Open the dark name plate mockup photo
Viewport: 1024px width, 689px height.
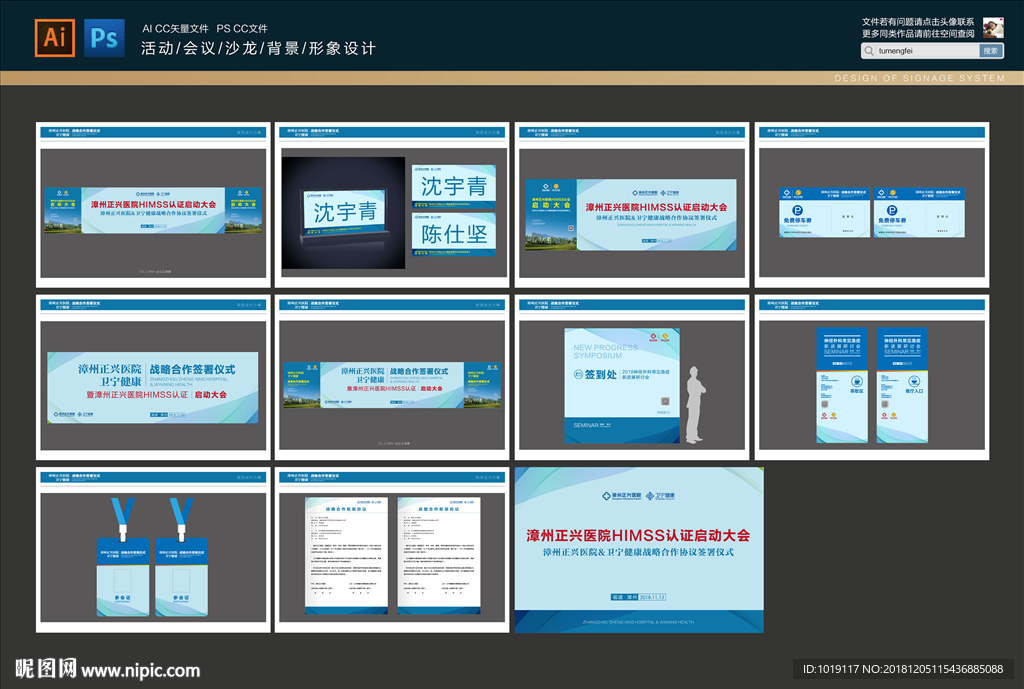click(x=343, y=212)
